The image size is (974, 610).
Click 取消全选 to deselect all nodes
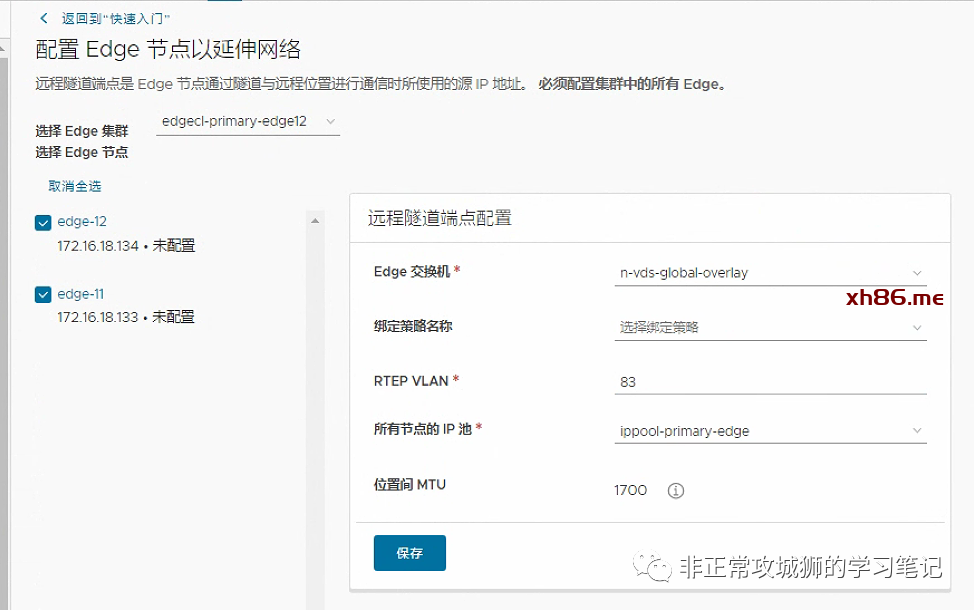pyautogui.click(x=74, y=186)
